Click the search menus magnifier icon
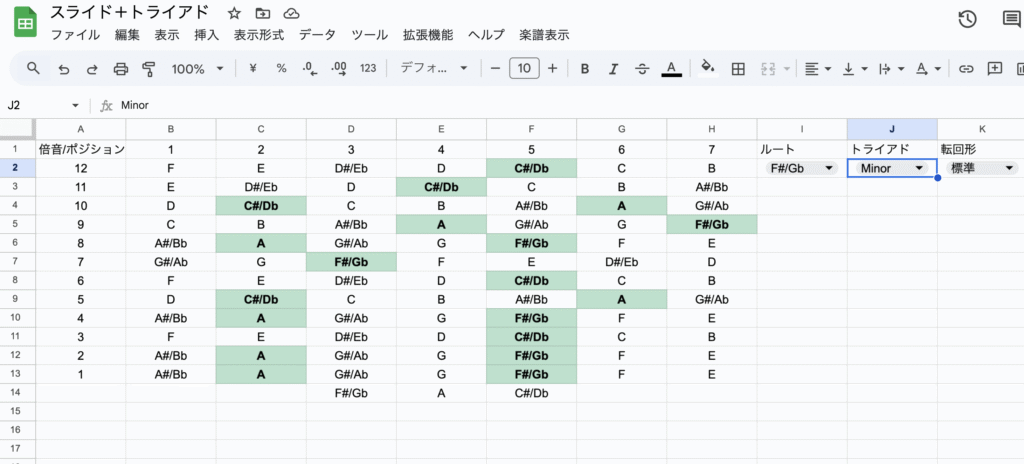 pyautogui.click(x=33, y=69)
